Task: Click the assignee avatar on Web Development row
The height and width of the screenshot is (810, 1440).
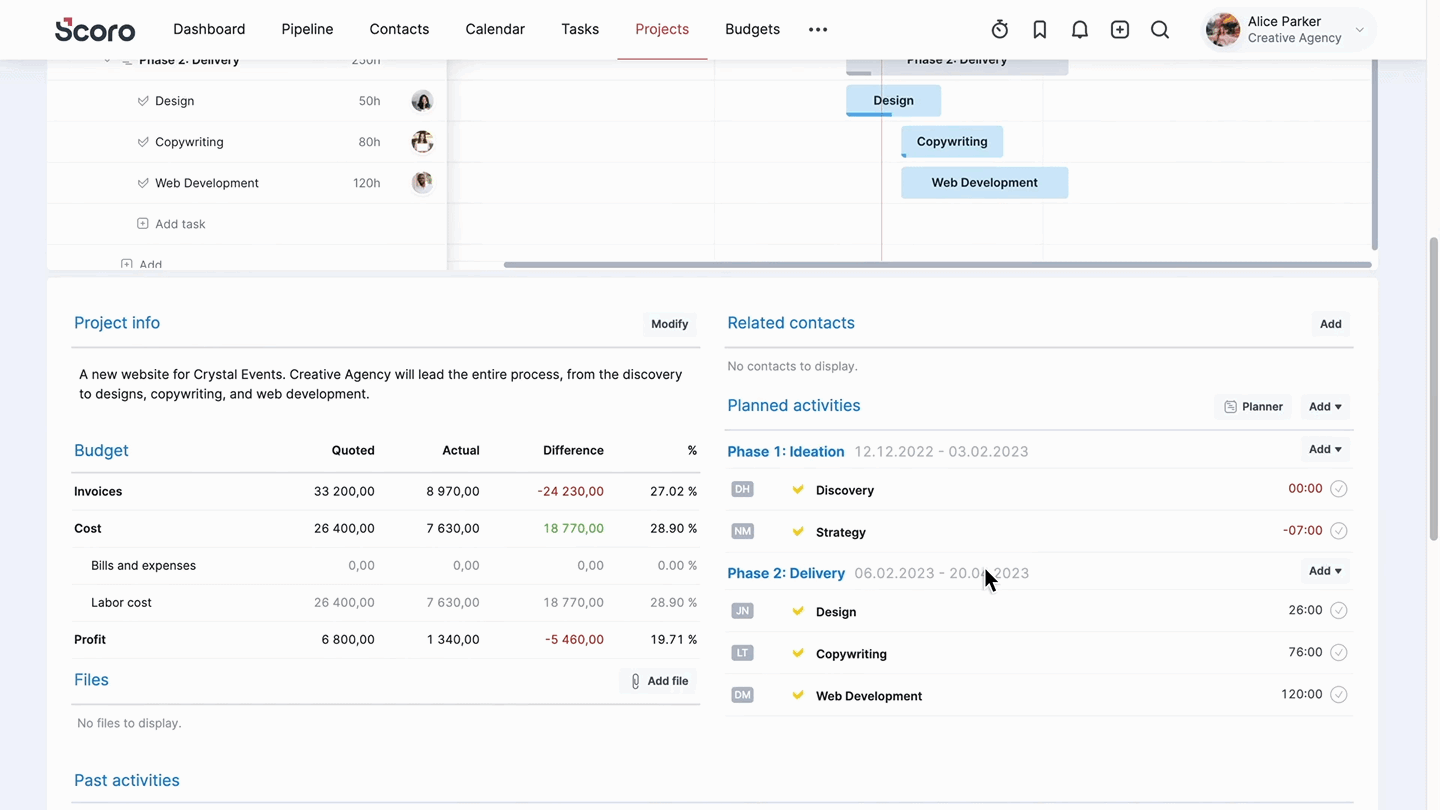Action: pos(422,183)
